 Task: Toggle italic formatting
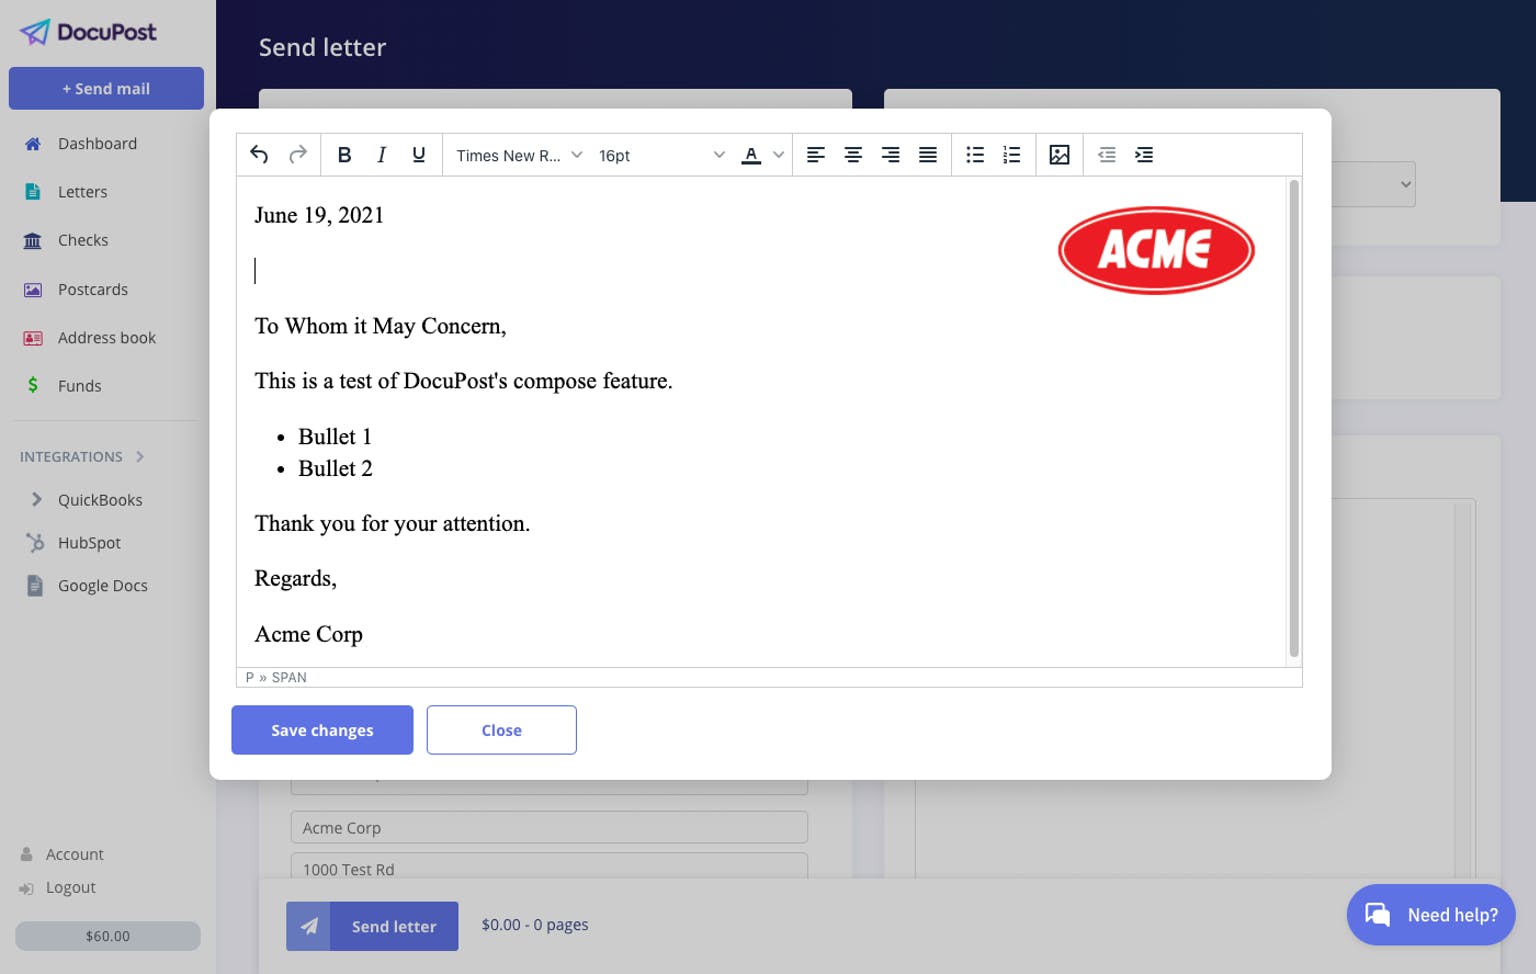(381, 155)
